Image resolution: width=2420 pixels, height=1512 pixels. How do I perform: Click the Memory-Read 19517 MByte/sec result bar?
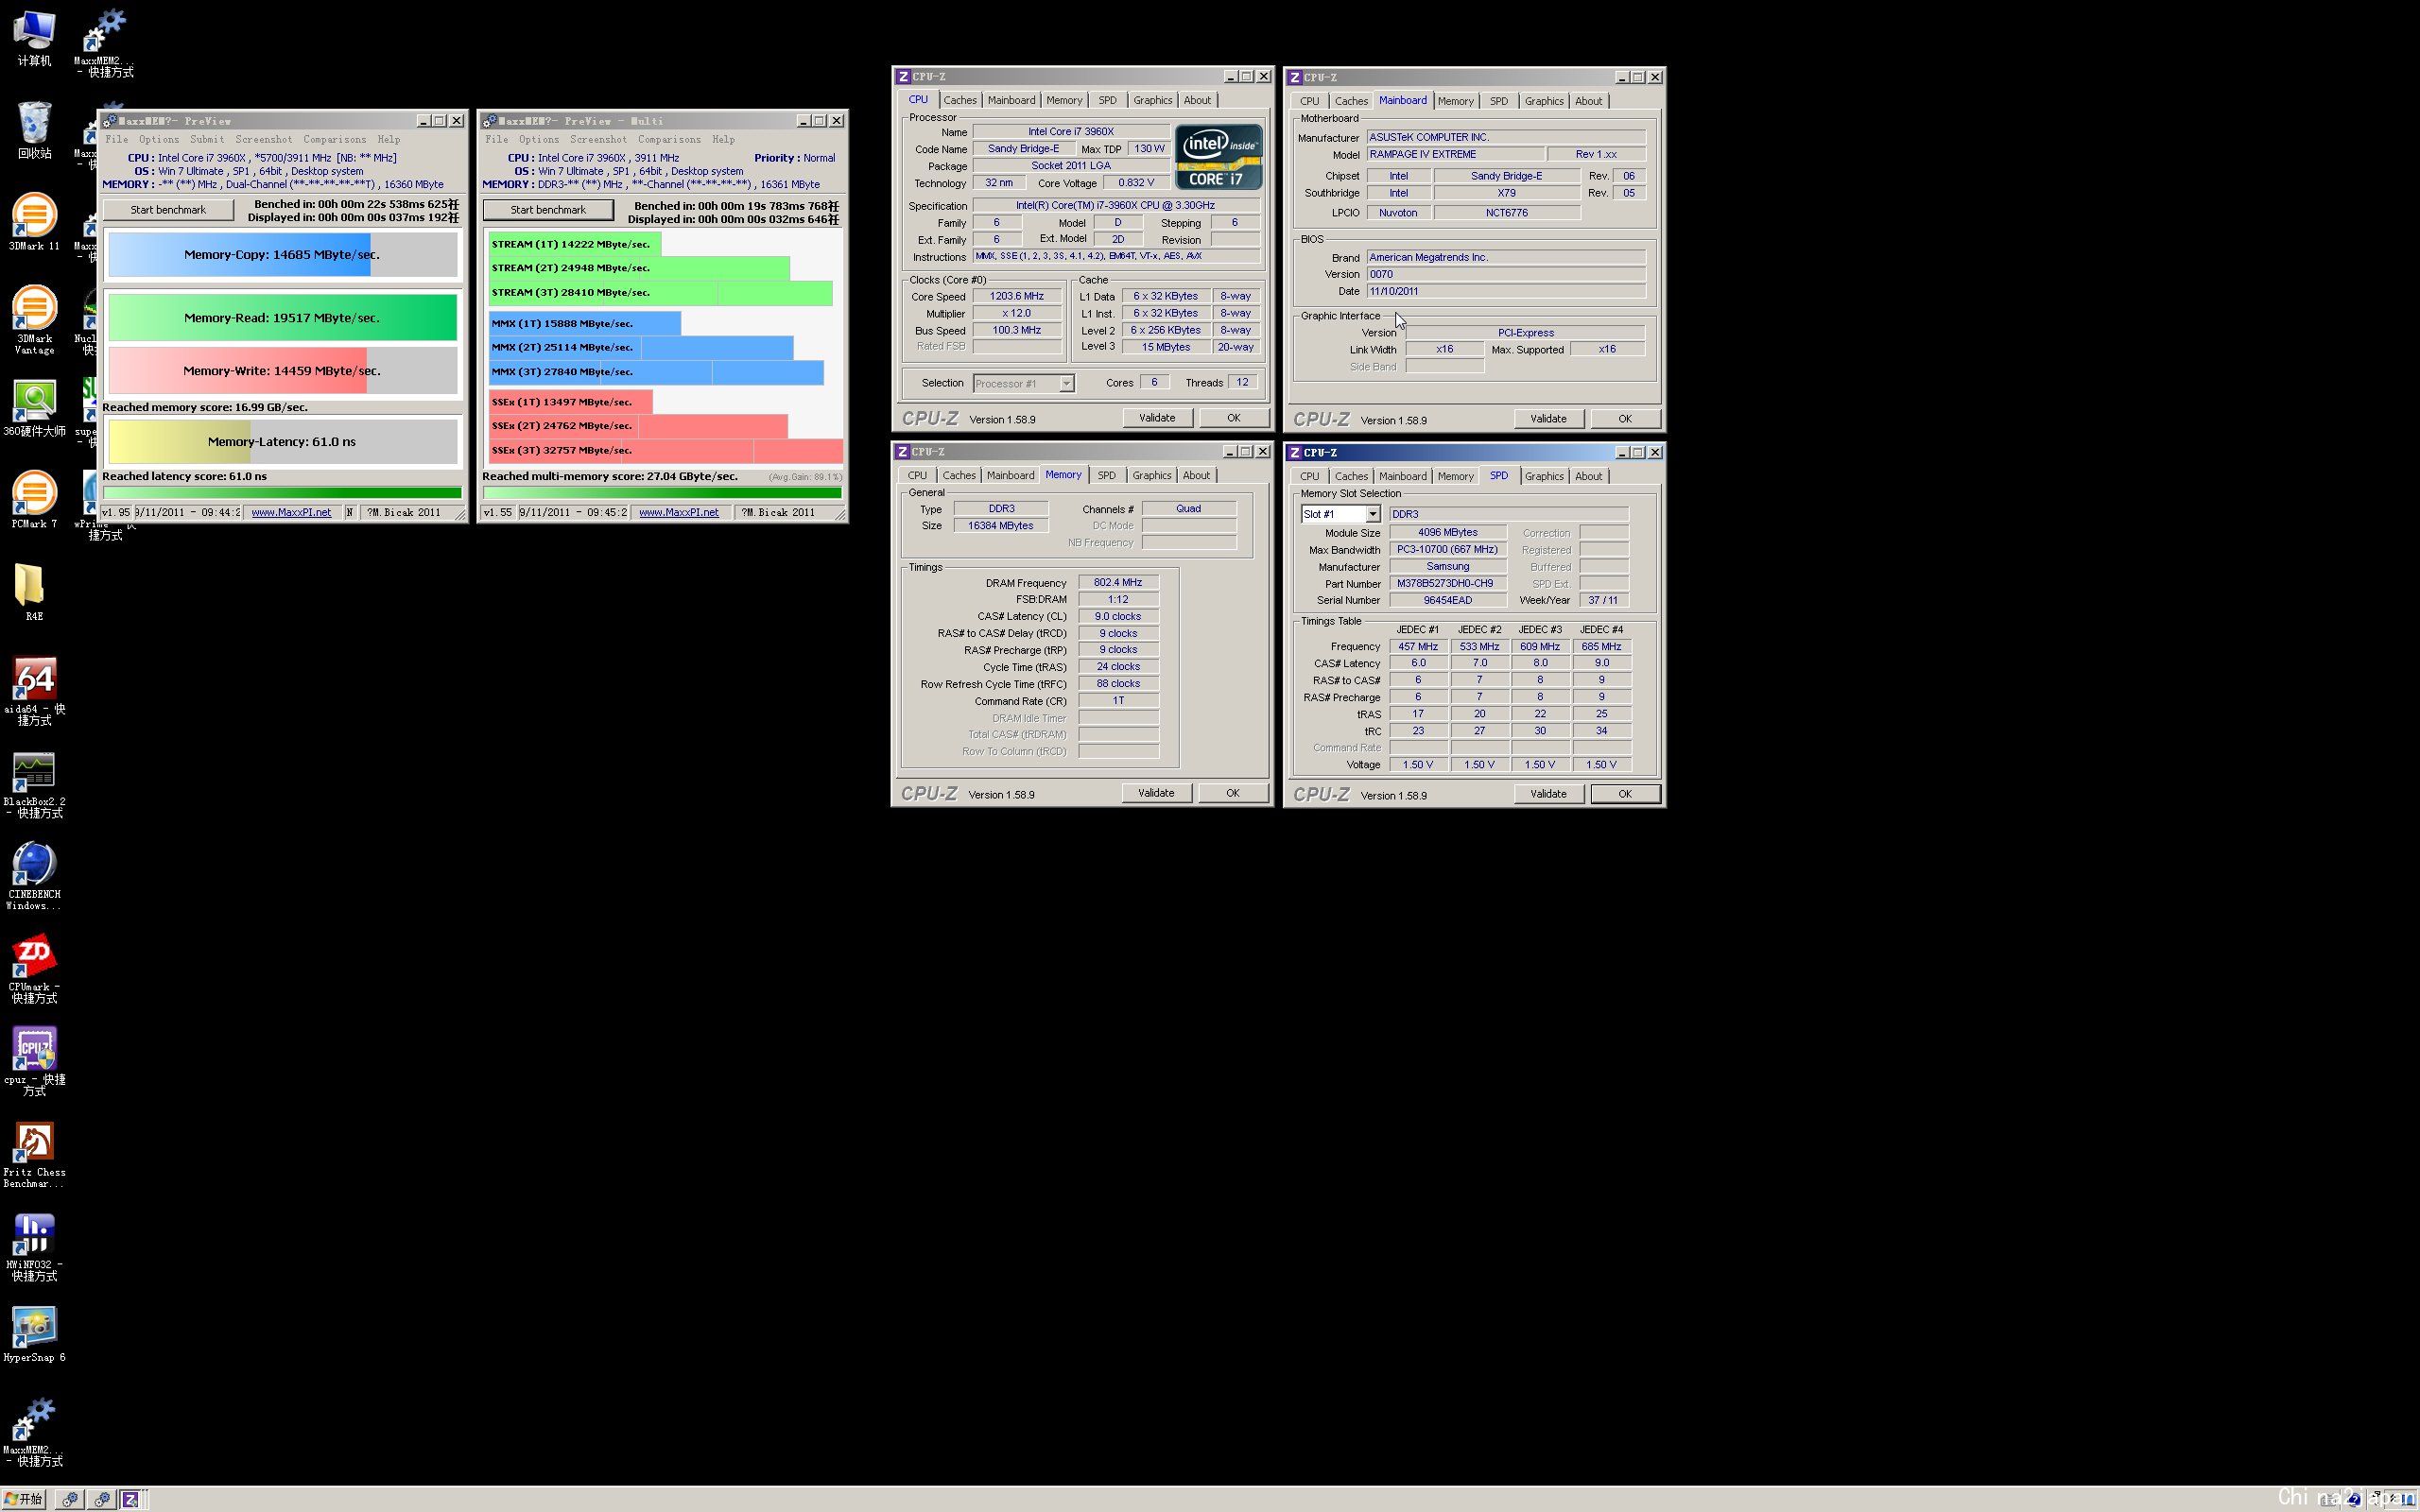(282, 318)
